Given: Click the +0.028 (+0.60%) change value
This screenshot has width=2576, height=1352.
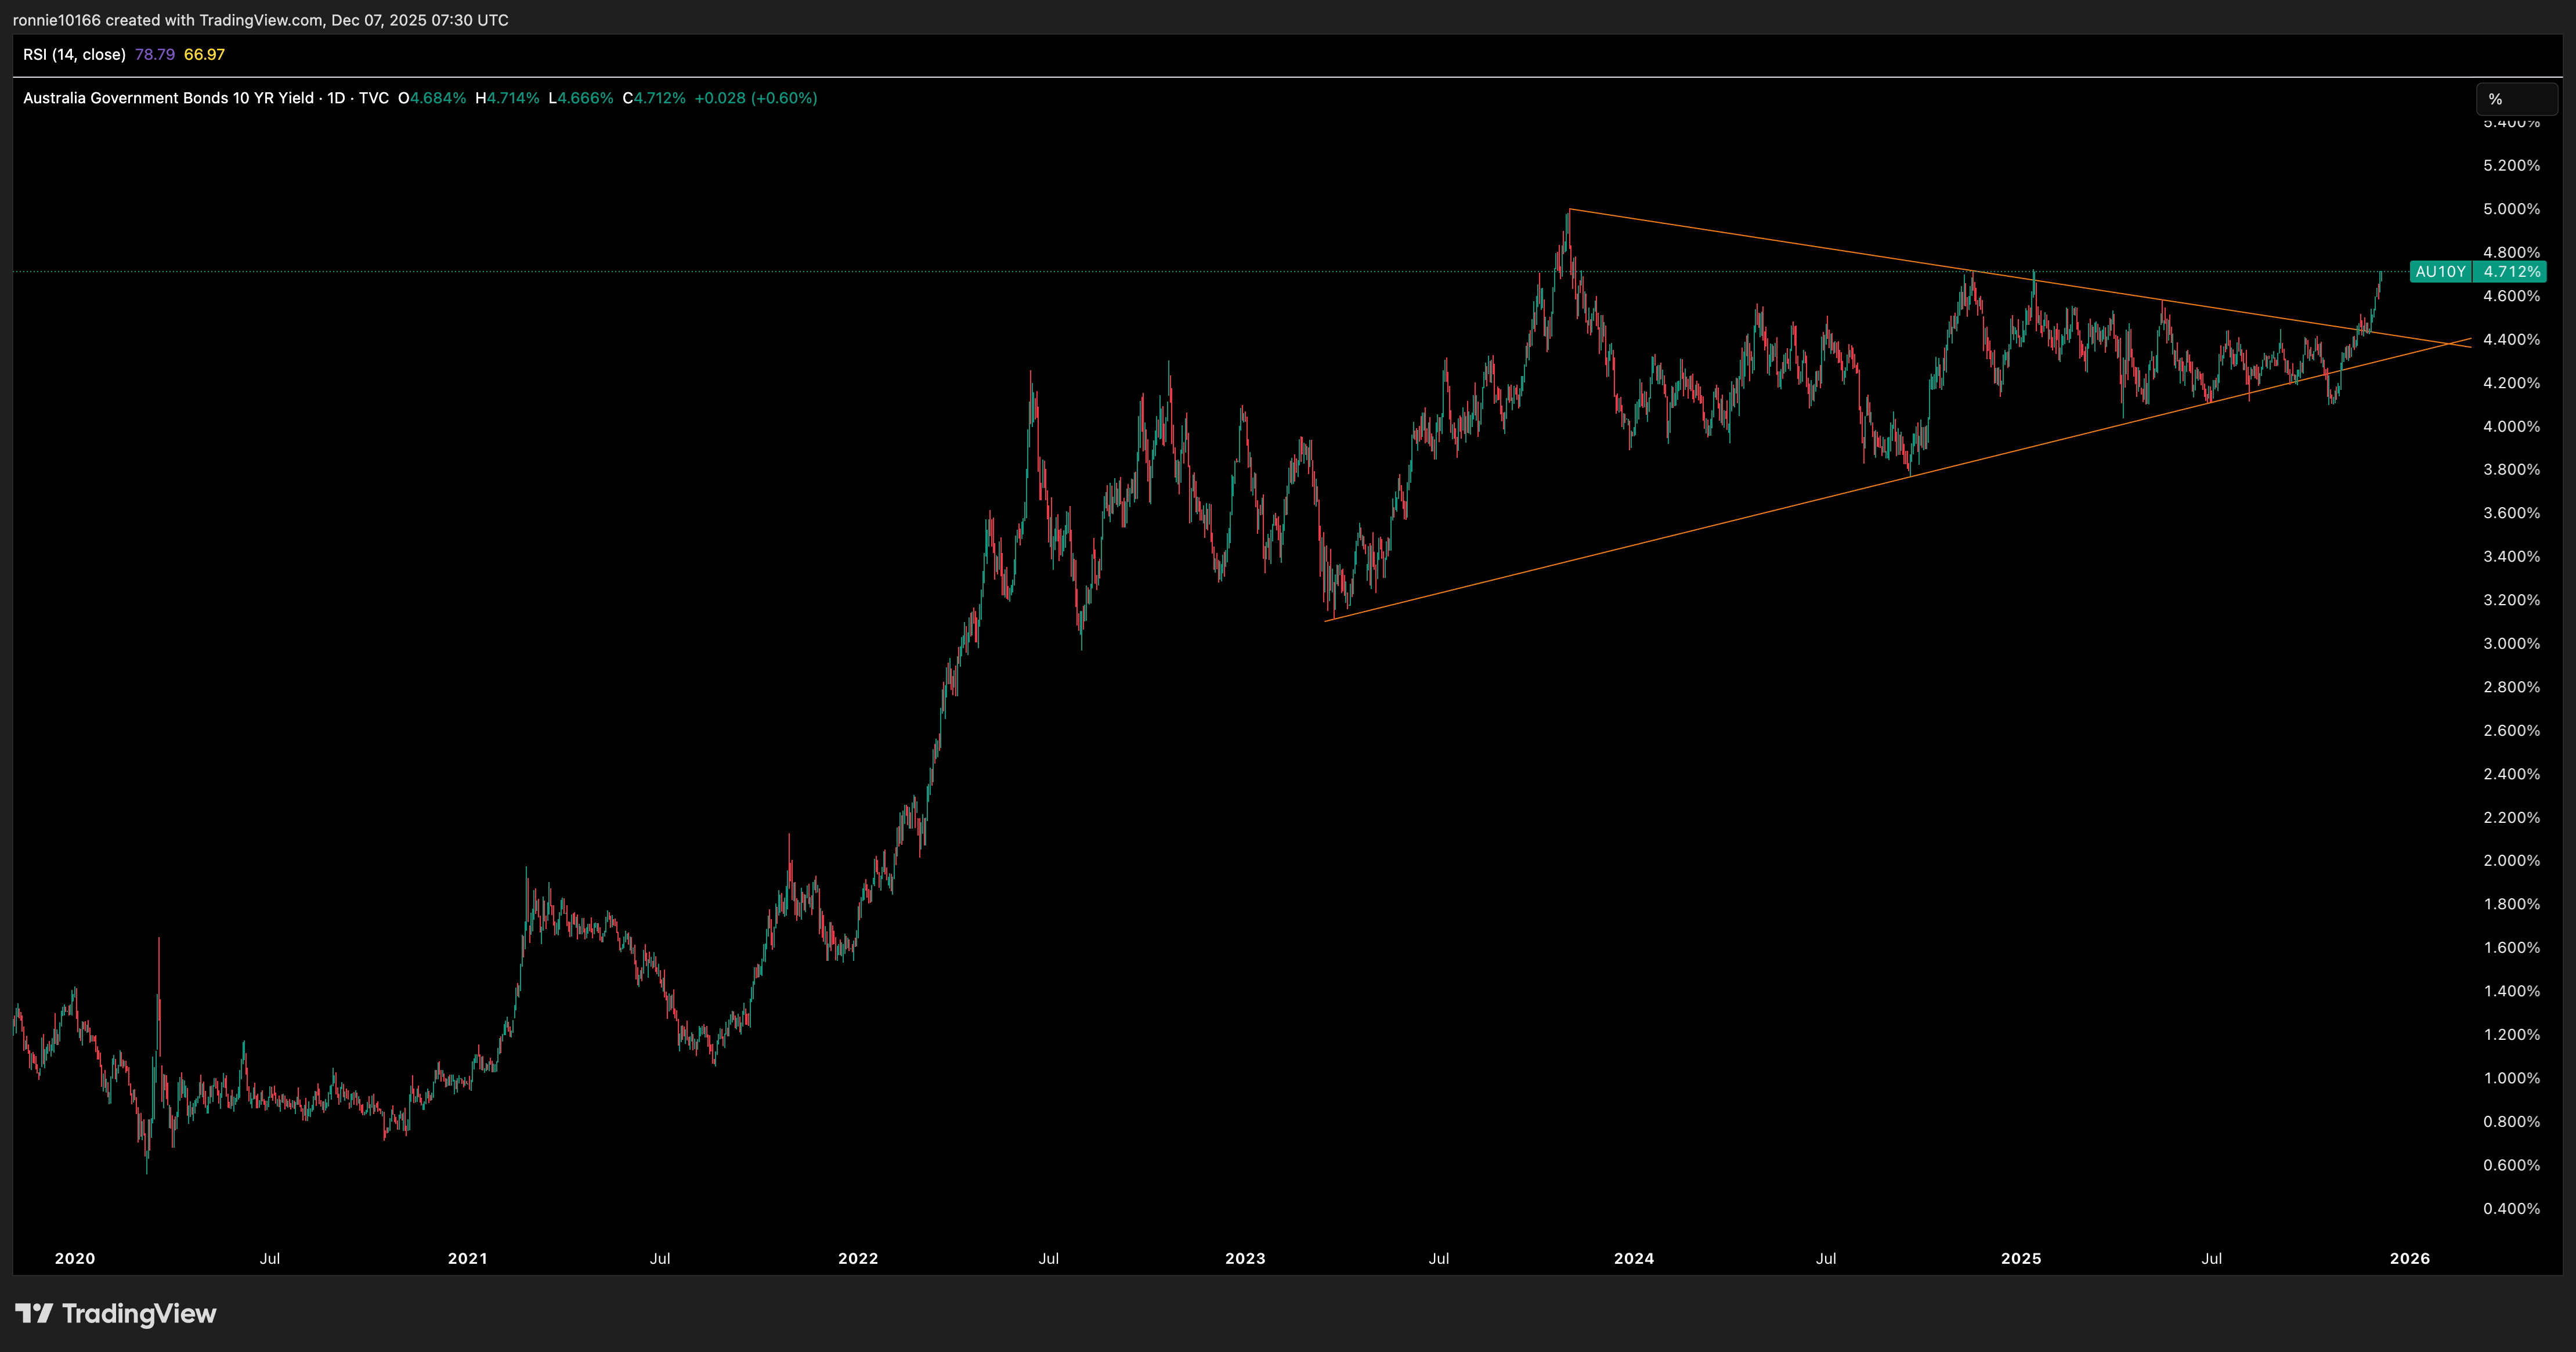Looking at the screenshot, I should click(755, 98).
